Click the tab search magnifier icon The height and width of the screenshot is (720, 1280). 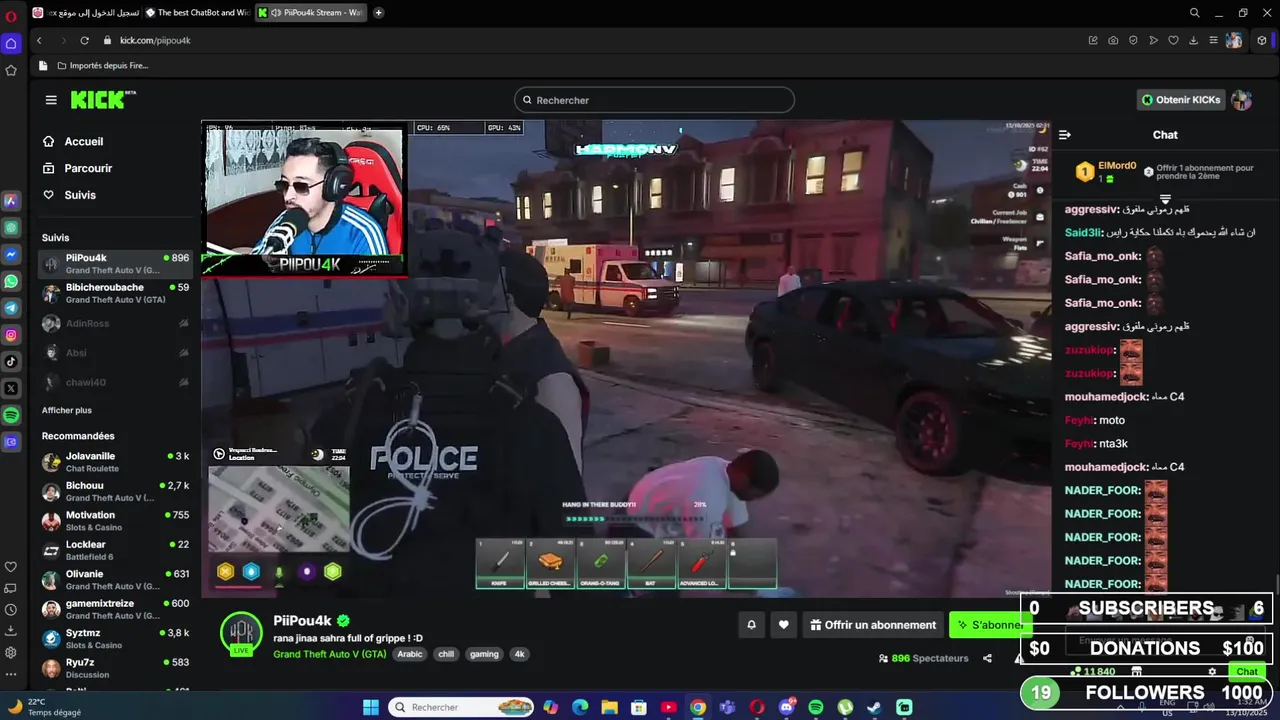coord(1194,13)
